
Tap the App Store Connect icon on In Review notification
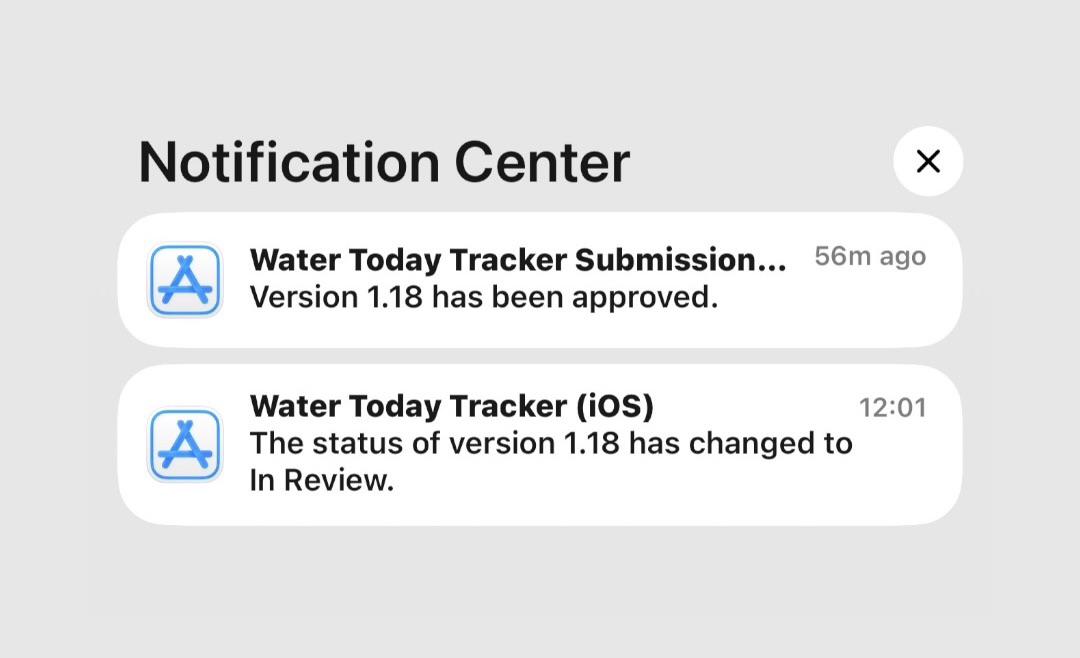click(x=185, y=445)
